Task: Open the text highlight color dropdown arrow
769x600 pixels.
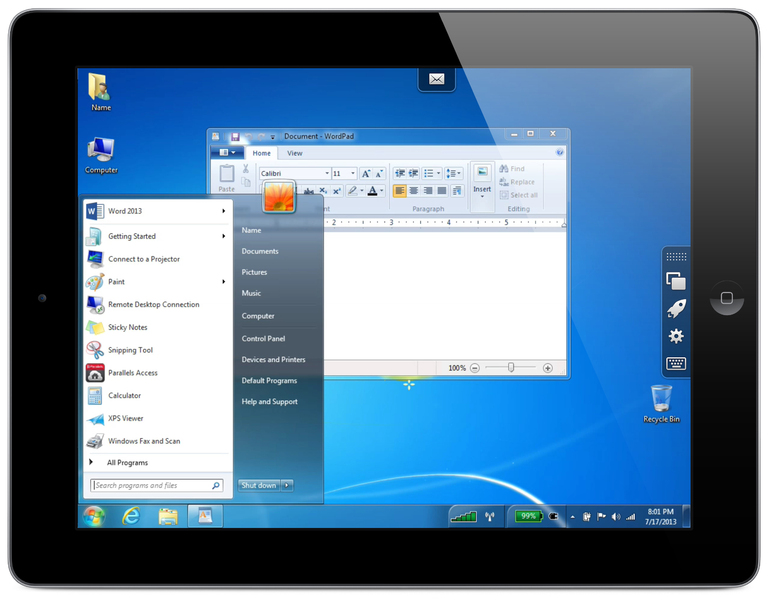Action: (x=362, y=191)
